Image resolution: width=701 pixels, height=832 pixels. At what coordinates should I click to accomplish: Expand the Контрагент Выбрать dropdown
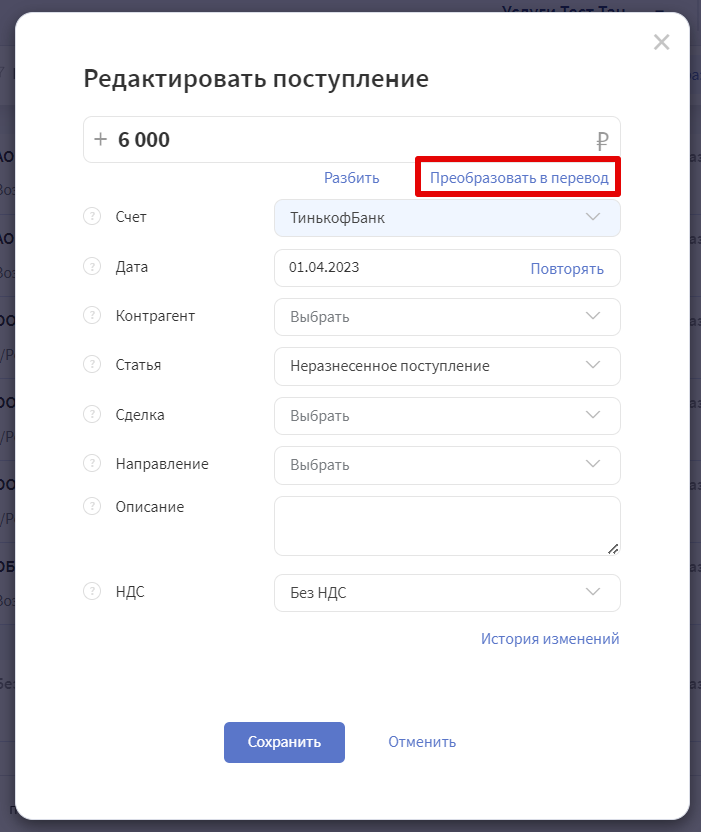pos(447,317)
